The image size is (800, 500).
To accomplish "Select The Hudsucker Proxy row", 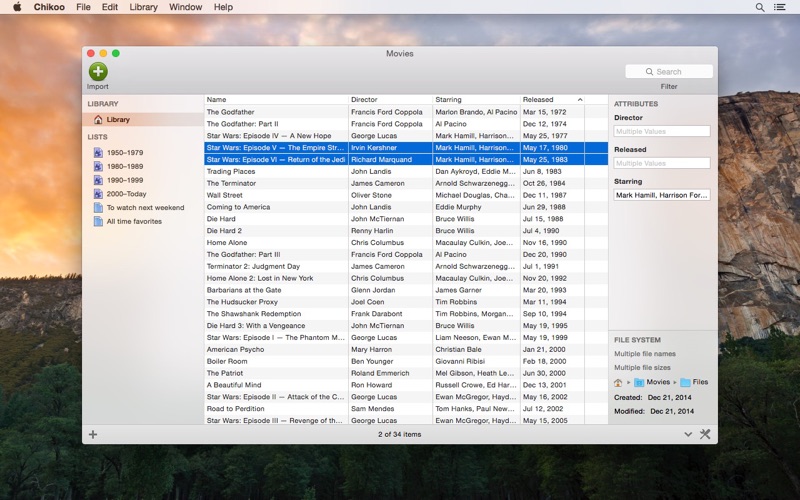I will [x=406, y=302].
